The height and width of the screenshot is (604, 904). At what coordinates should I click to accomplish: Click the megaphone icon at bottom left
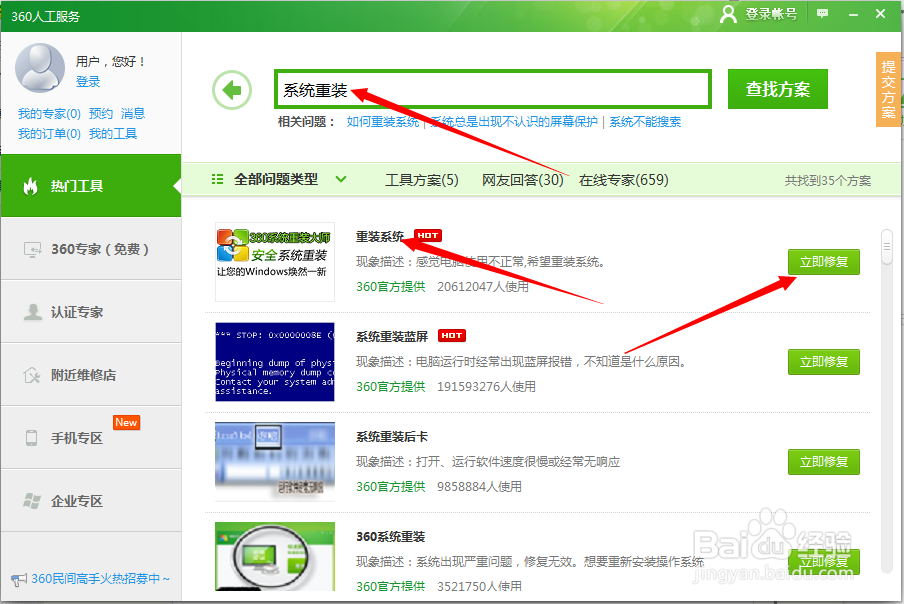[19, 579]
